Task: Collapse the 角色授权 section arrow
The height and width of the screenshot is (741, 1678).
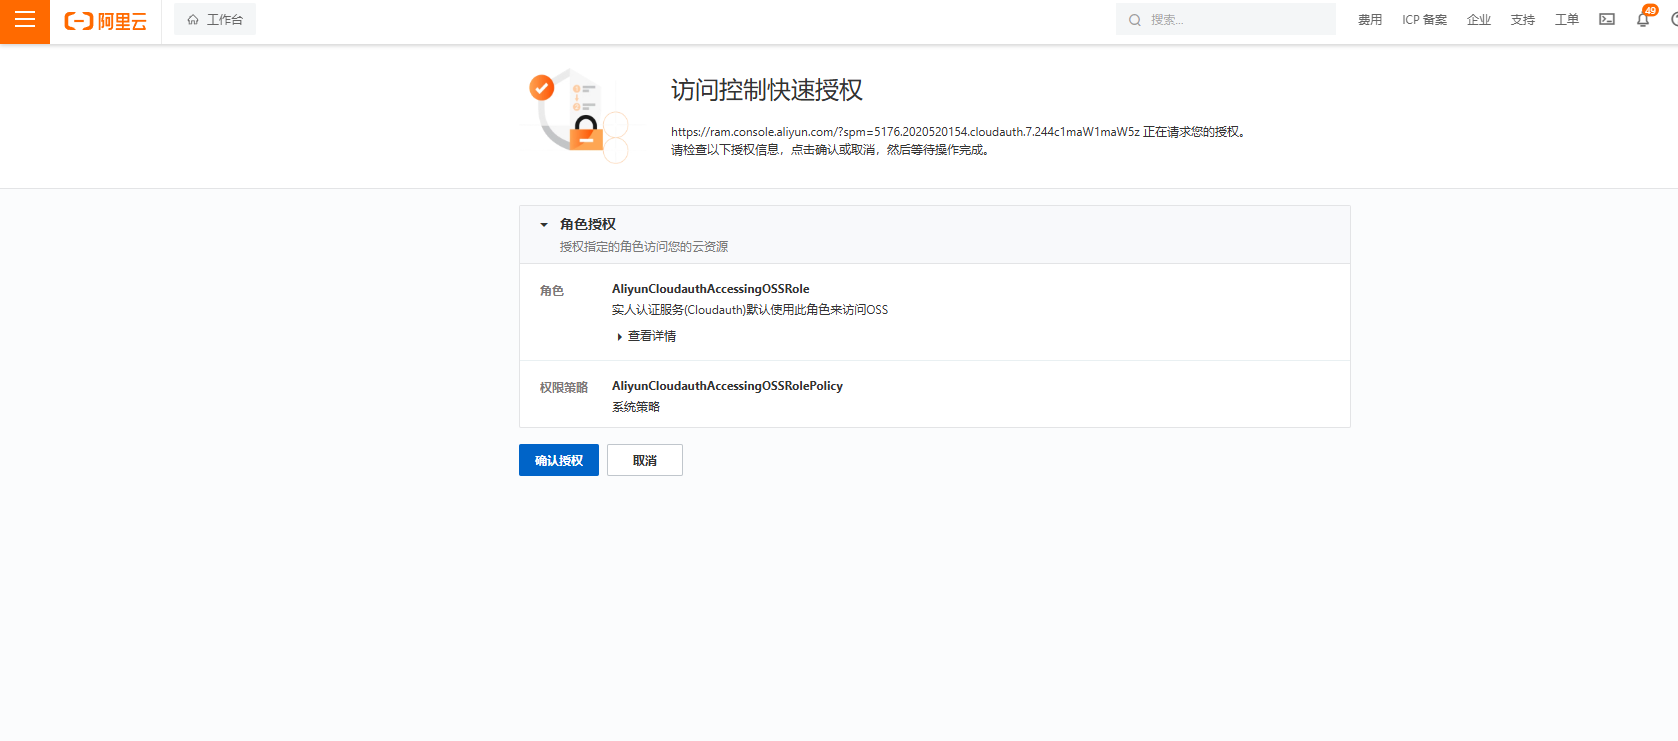Action: coord(544,225)
